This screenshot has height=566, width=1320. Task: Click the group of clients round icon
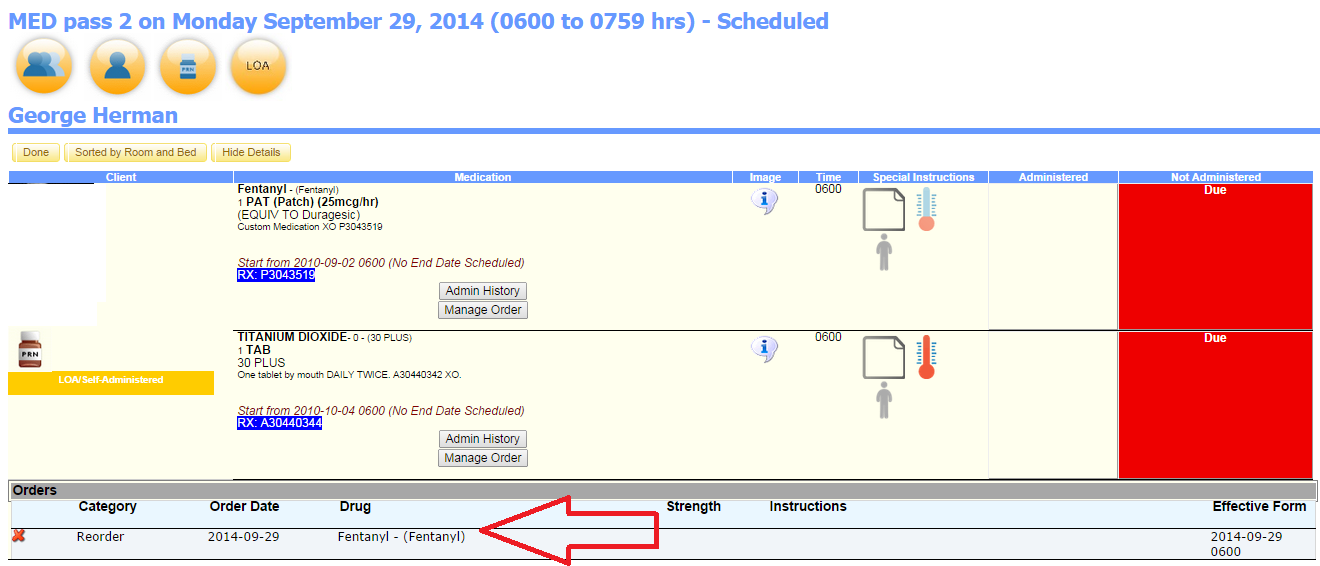45,66
